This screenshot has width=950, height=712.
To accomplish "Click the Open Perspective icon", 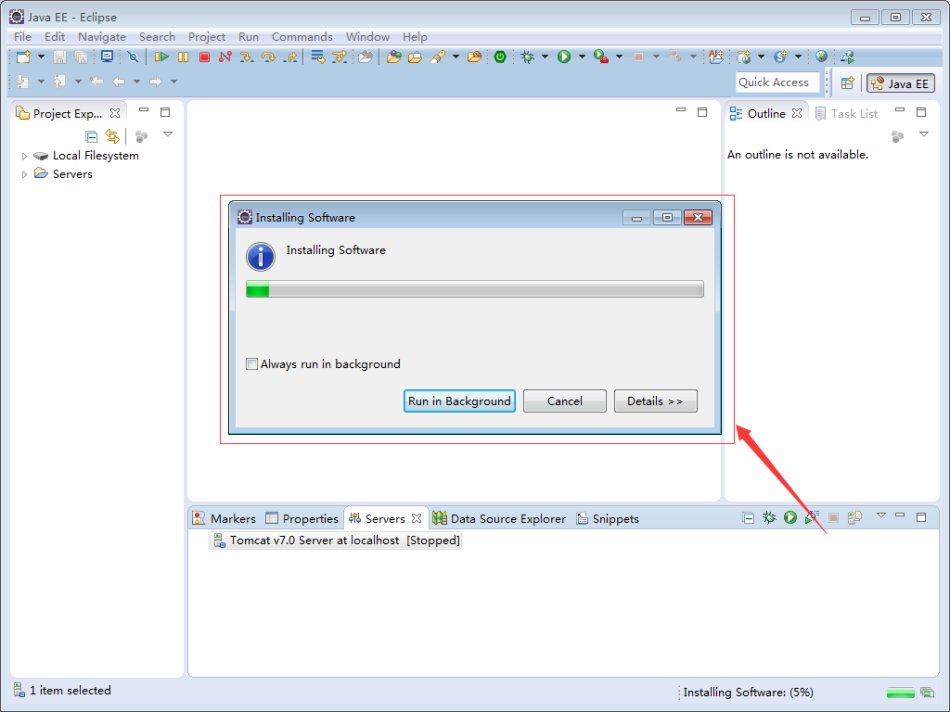I will click(848, 83).
